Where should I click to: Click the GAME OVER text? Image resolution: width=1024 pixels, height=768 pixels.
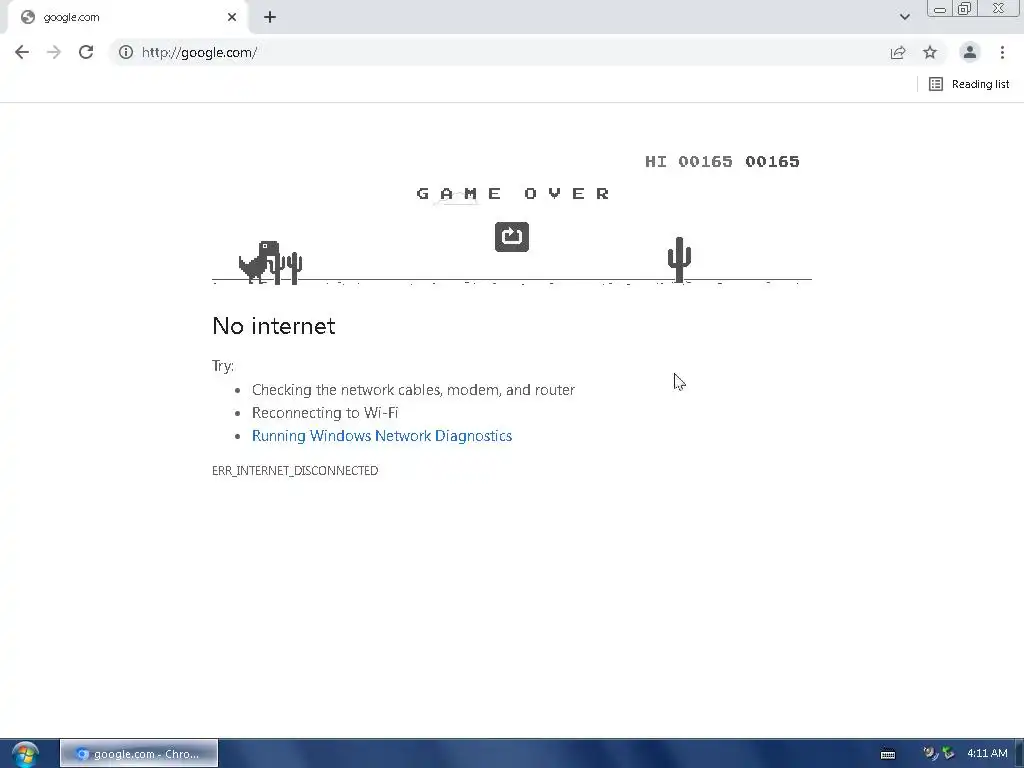[x=513, y=193]
